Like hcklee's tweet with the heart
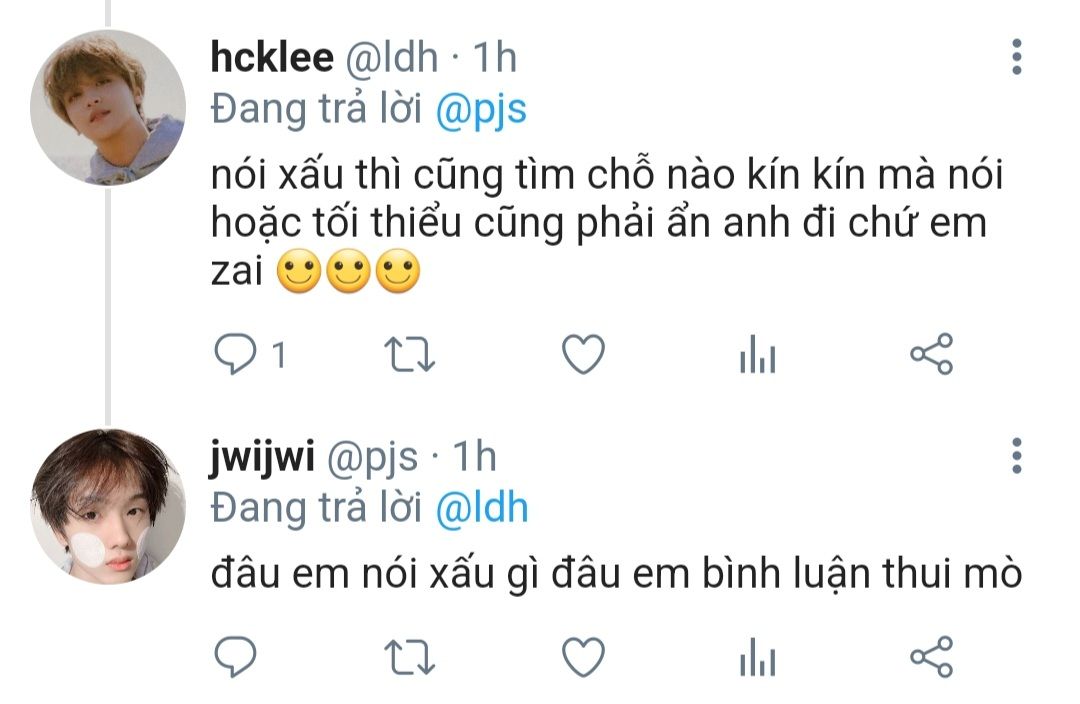The height and width of the screenshot is (704, 1080). point(583,354)
